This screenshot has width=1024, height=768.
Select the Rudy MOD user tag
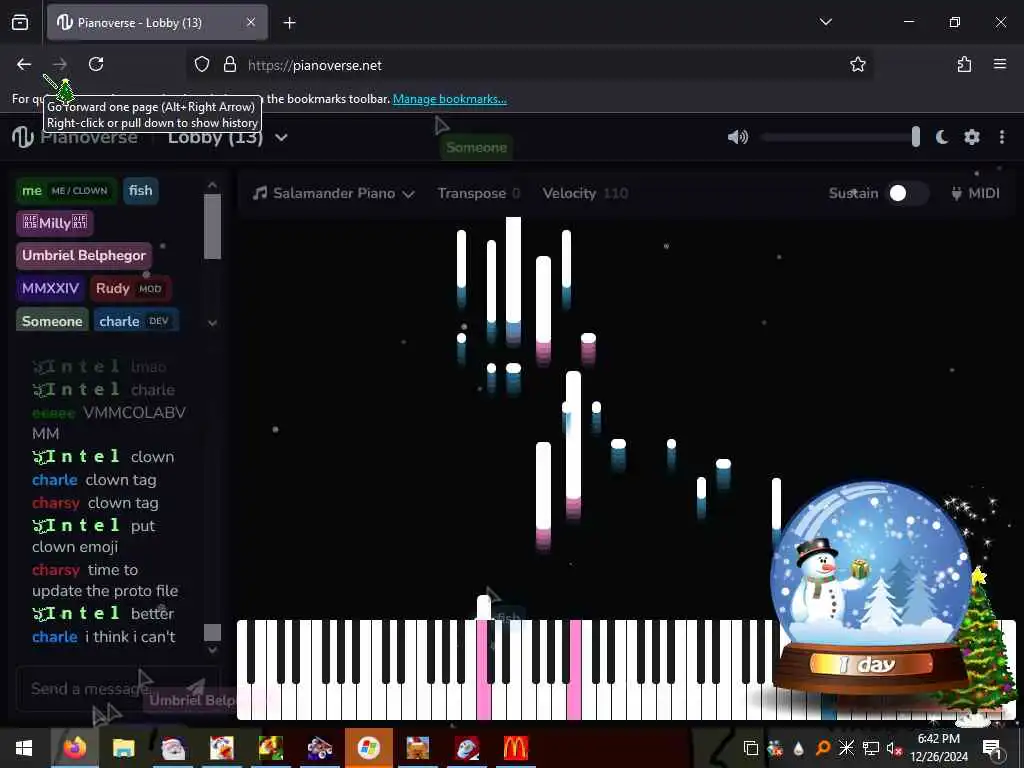click(129, 288)
